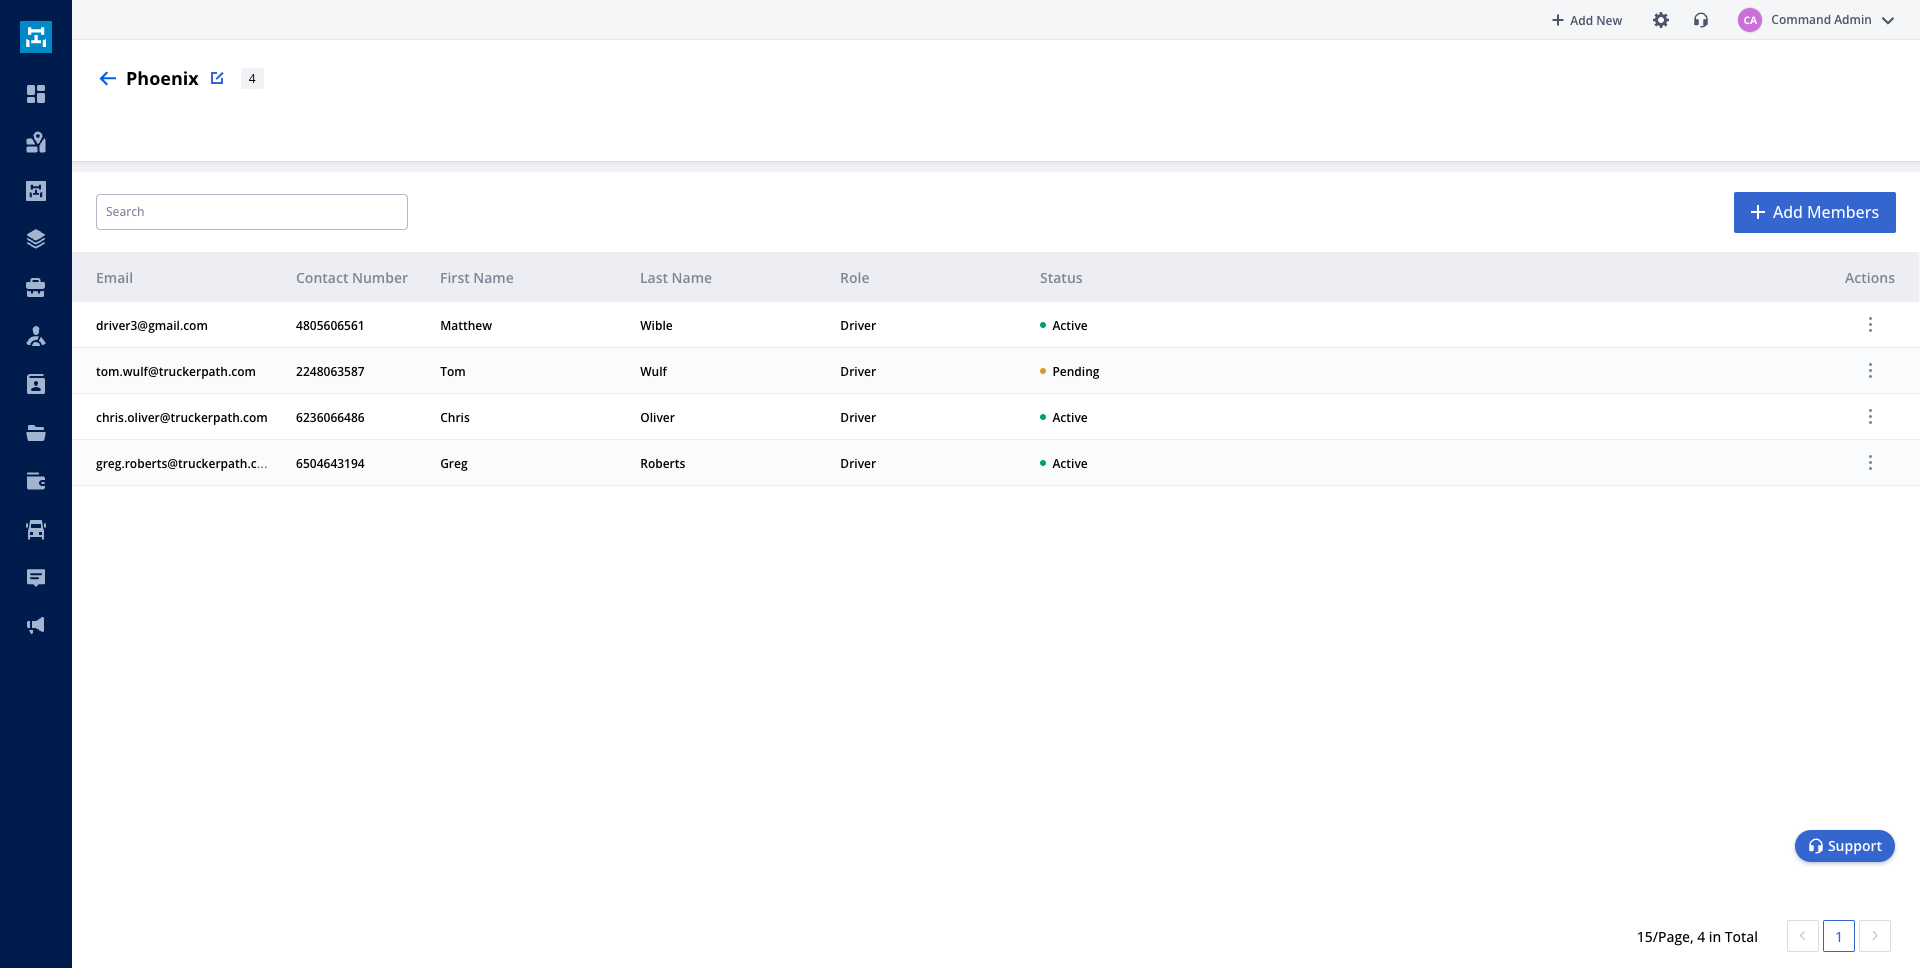Screen dimensions: 1920x968
Task: Click the 15/Page, 4 in Total label
Action: pyautogui.click(x=1697, y=937)
